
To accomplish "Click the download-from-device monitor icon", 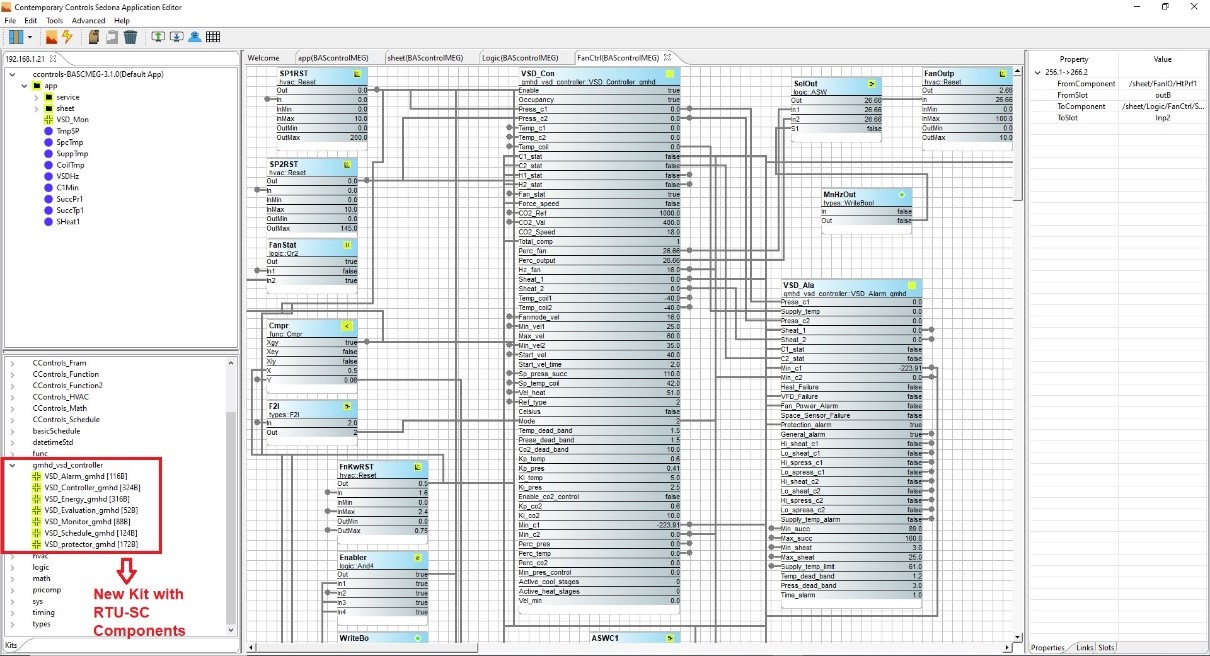I will [x=176, y=37].
